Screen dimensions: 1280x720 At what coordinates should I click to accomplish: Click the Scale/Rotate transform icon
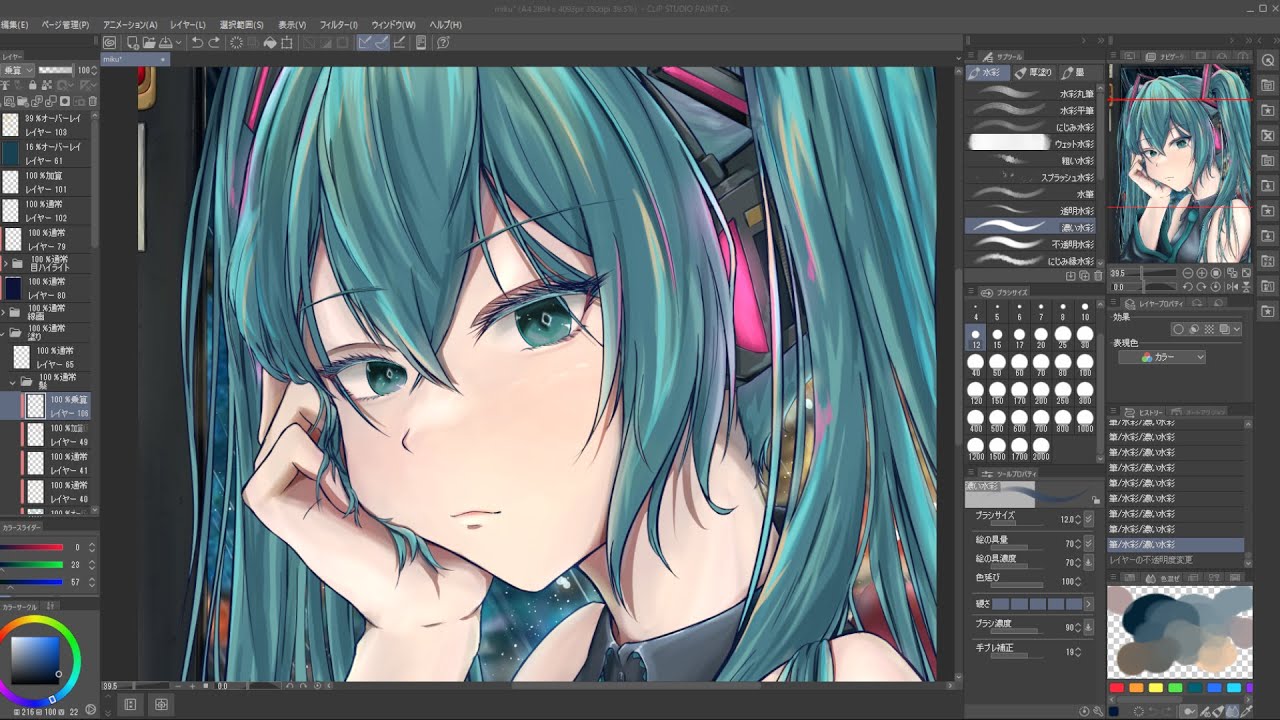(x=287, y=43)
